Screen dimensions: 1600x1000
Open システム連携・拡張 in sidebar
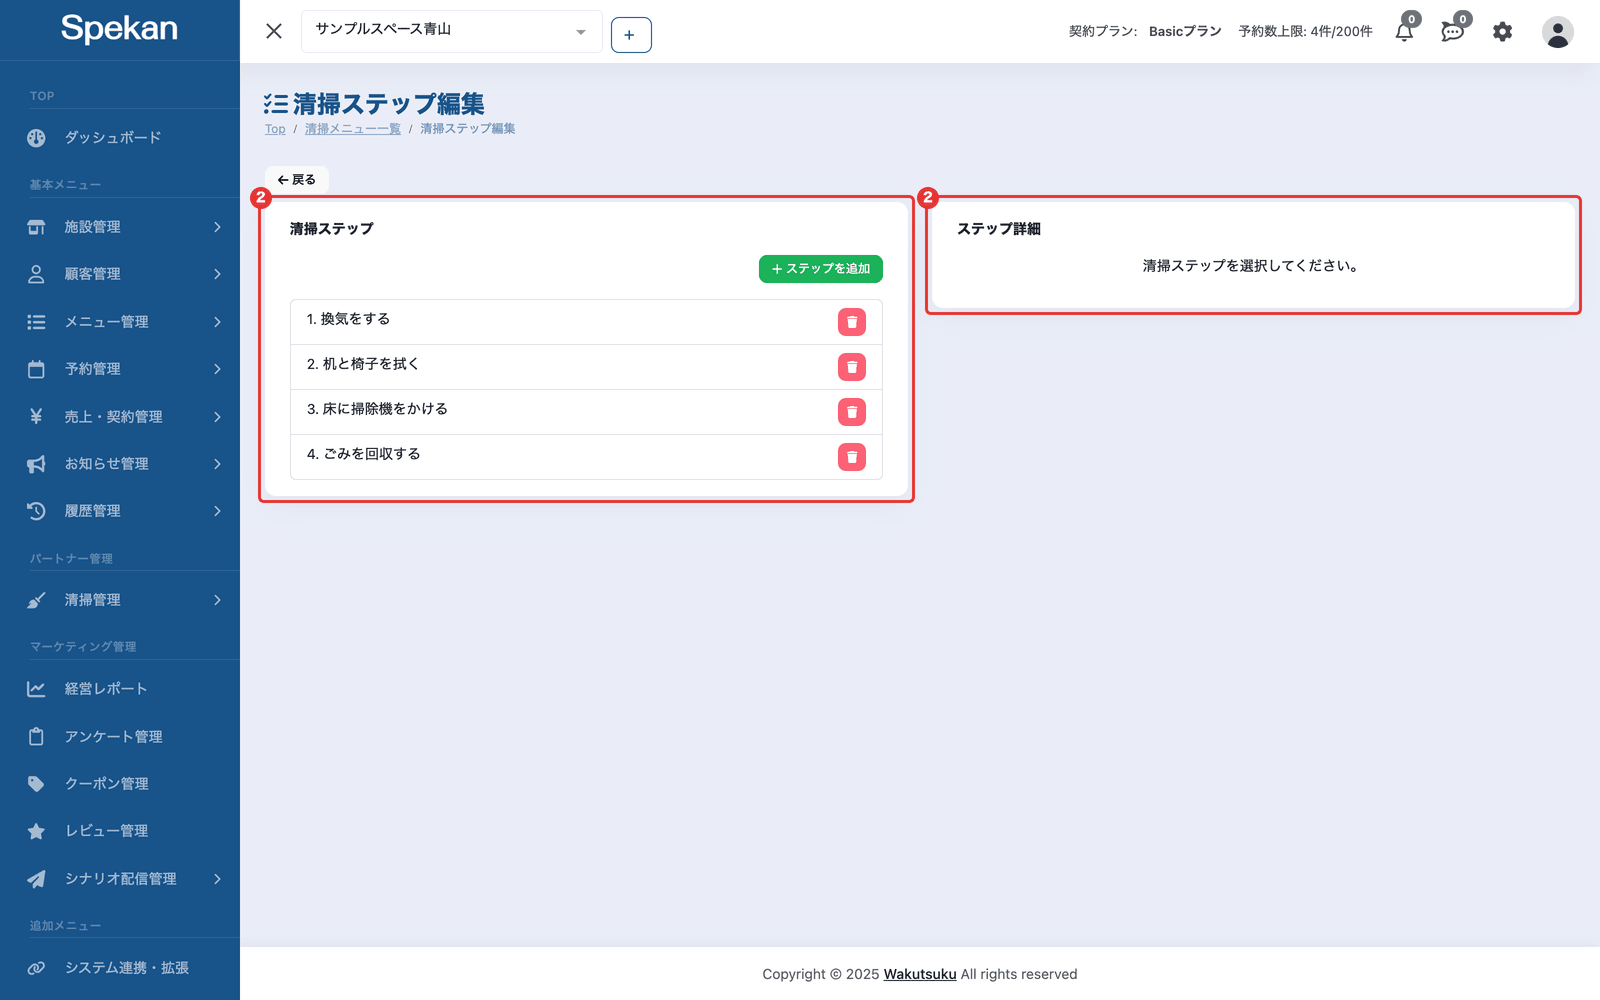tap(120, 968)
